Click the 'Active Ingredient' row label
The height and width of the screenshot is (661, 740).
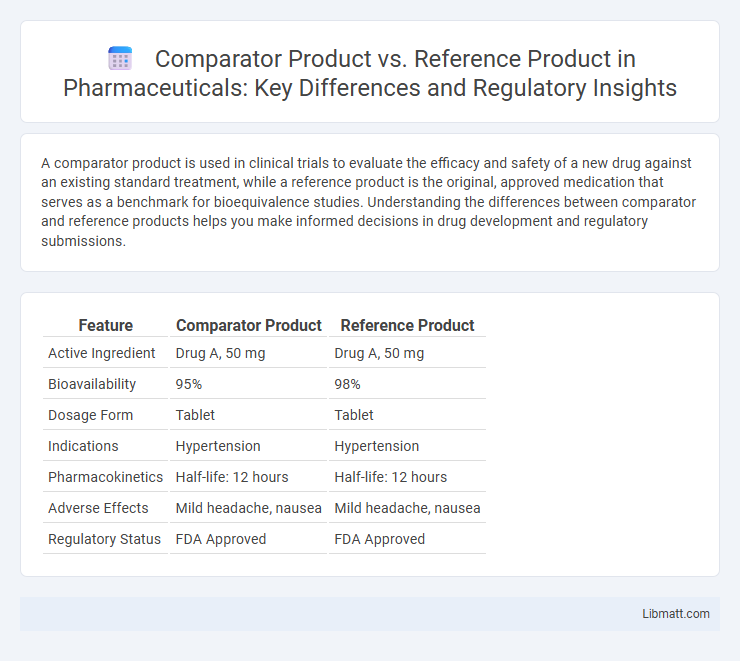pos(101,353)
